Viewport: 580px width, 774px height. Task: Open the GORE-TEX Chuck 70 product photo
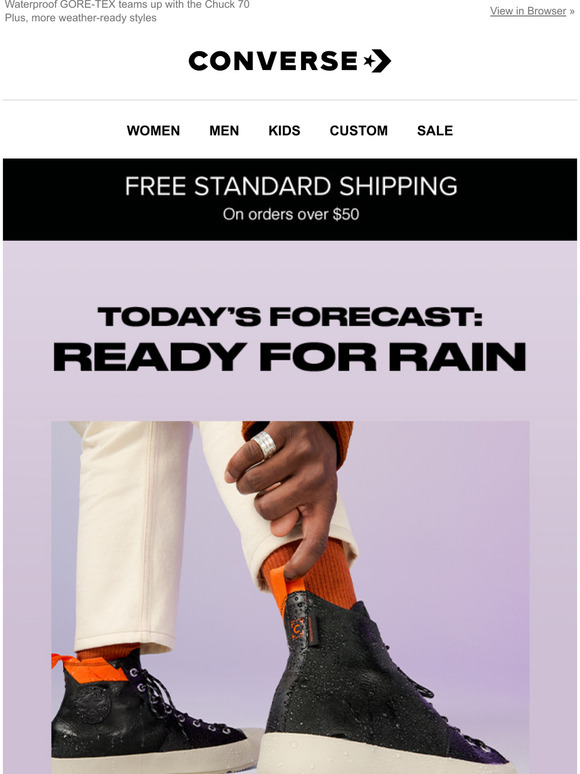(x=290, y=597)
